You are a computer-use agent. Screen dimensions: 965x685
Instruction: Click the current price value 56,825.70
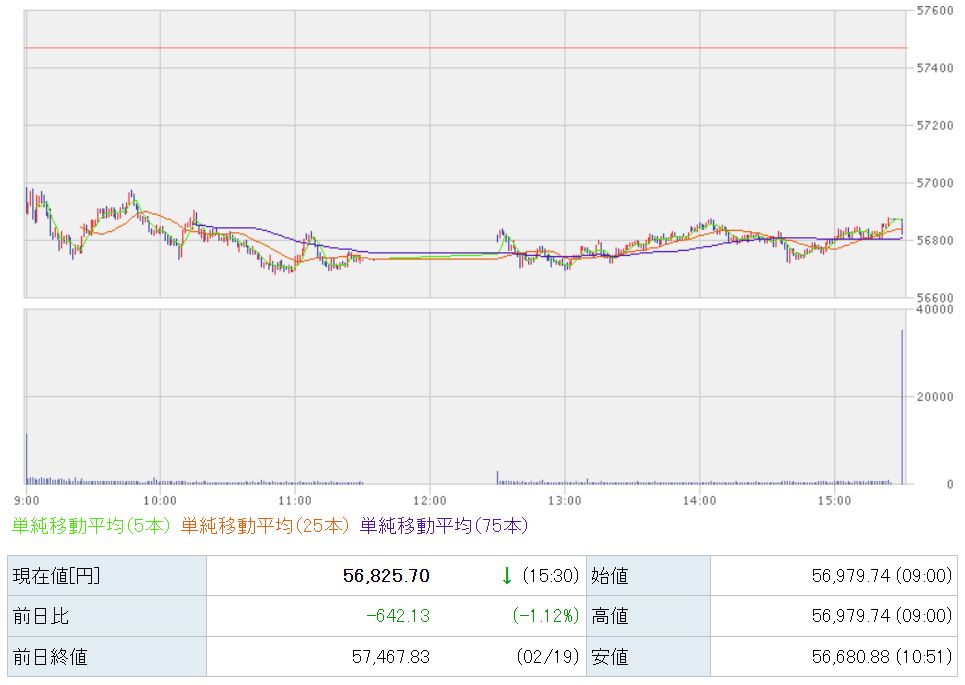pyautogui.click(x=388, y=575)
